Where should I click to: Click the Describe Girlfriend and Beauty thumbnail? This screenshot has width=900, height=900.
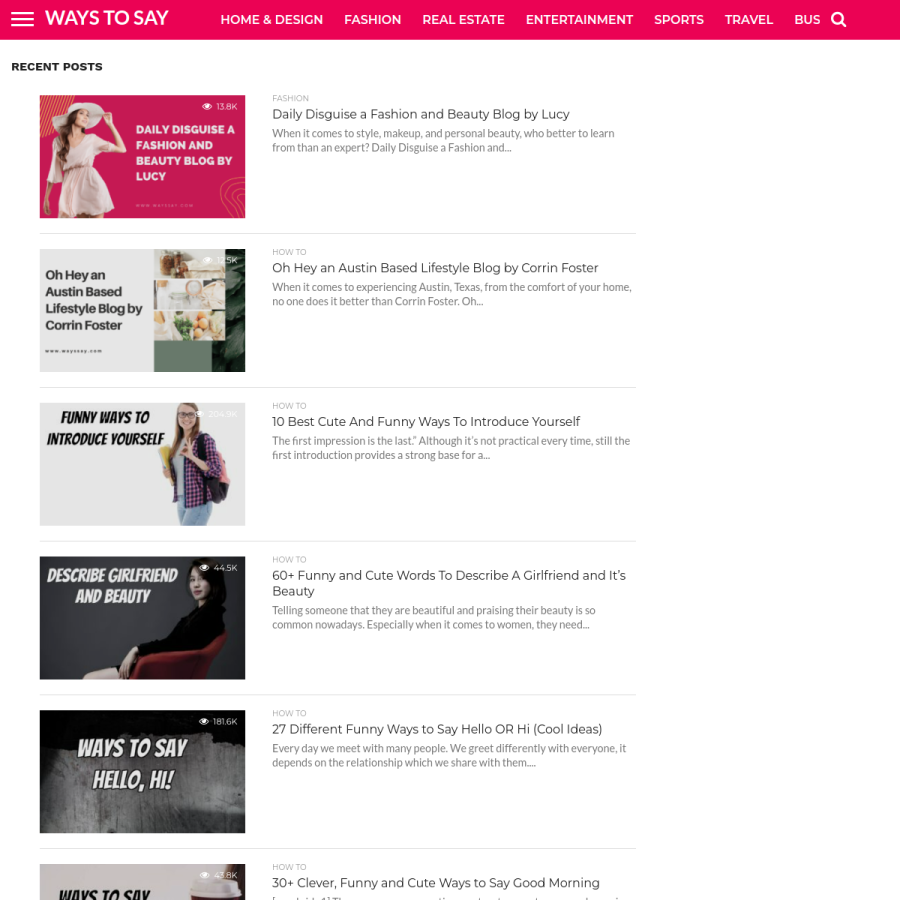click(142, 618)
